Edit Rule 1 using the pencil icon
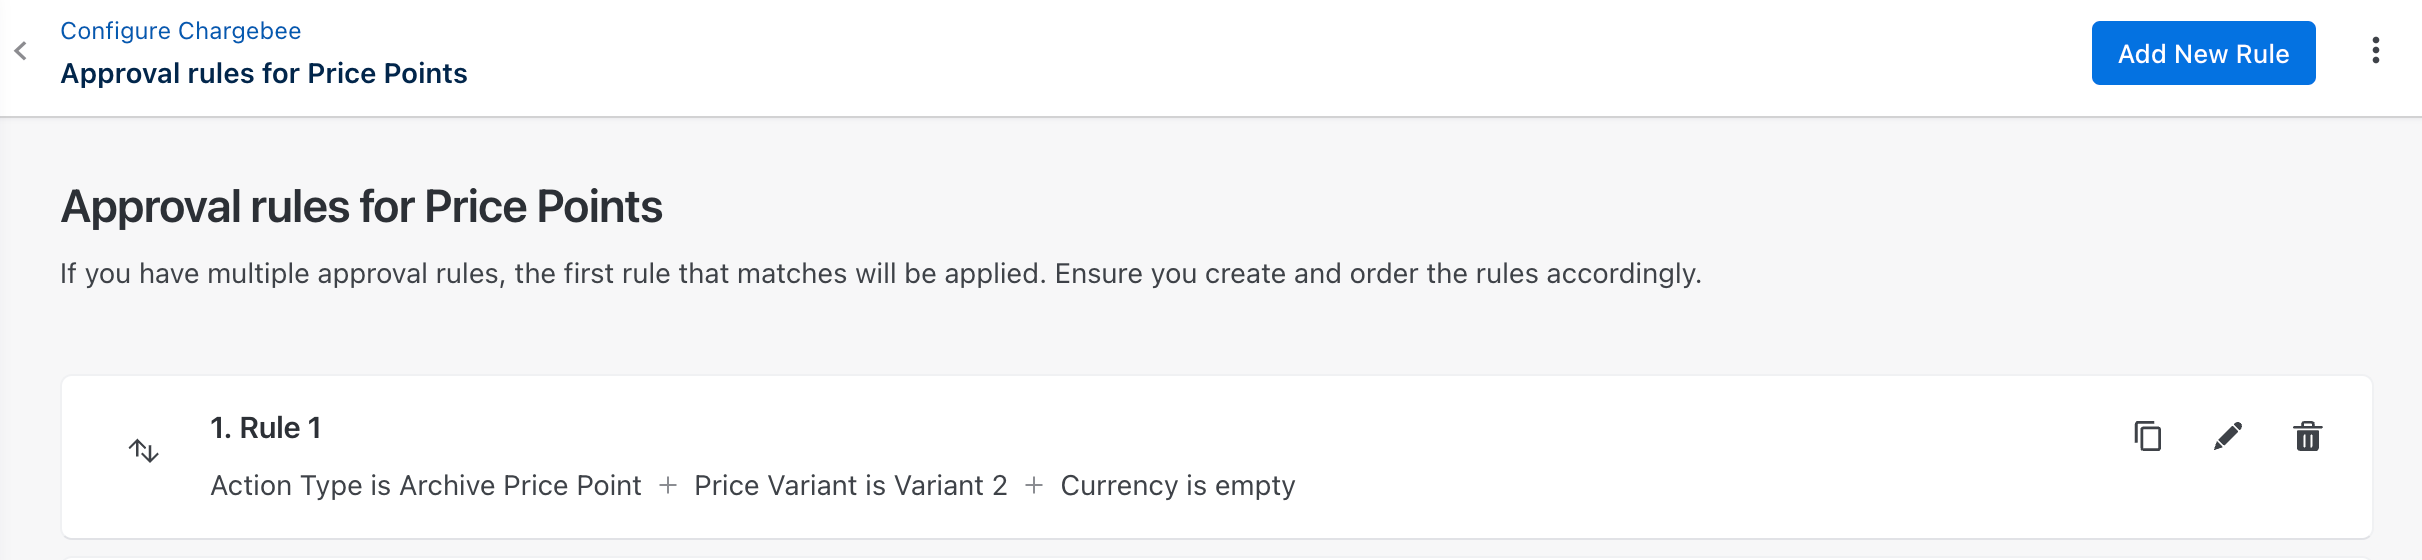Image resolution: width=2422 pixels, height=560 pixels. pyautogui.click(x=2227, y=437)
